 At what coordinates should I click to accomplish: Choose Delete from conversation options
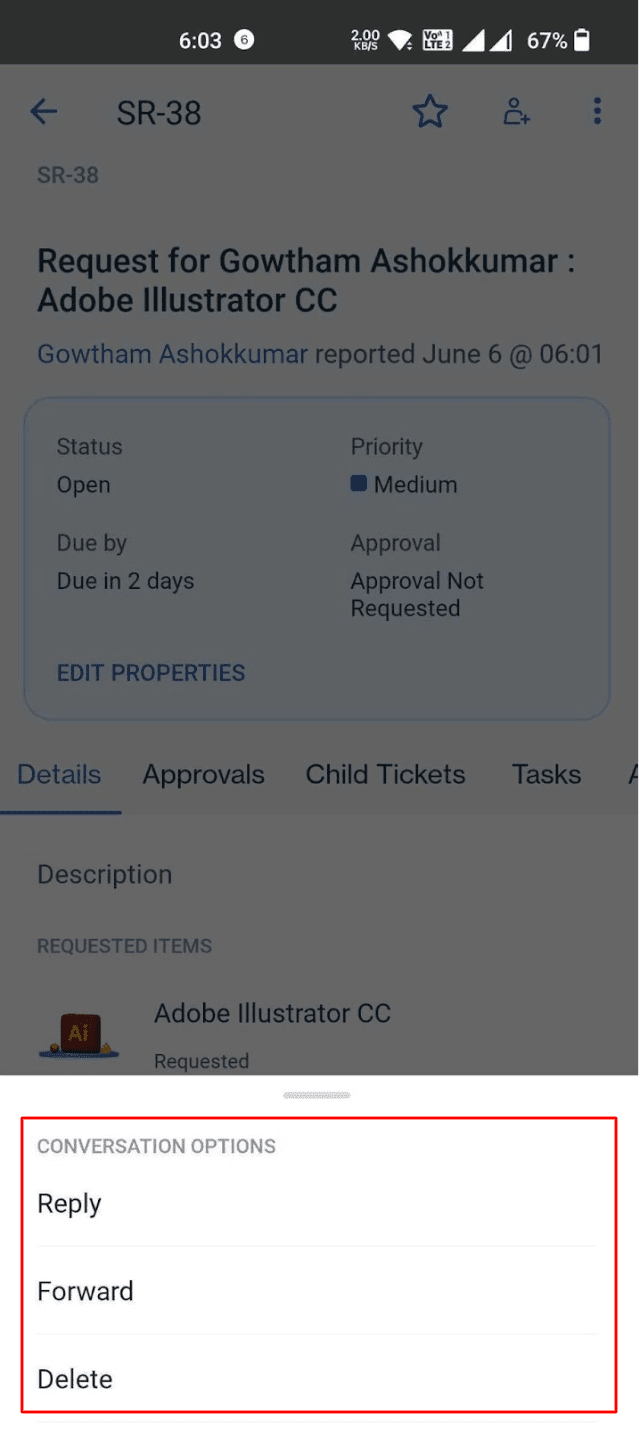(x=317, y=1379)
